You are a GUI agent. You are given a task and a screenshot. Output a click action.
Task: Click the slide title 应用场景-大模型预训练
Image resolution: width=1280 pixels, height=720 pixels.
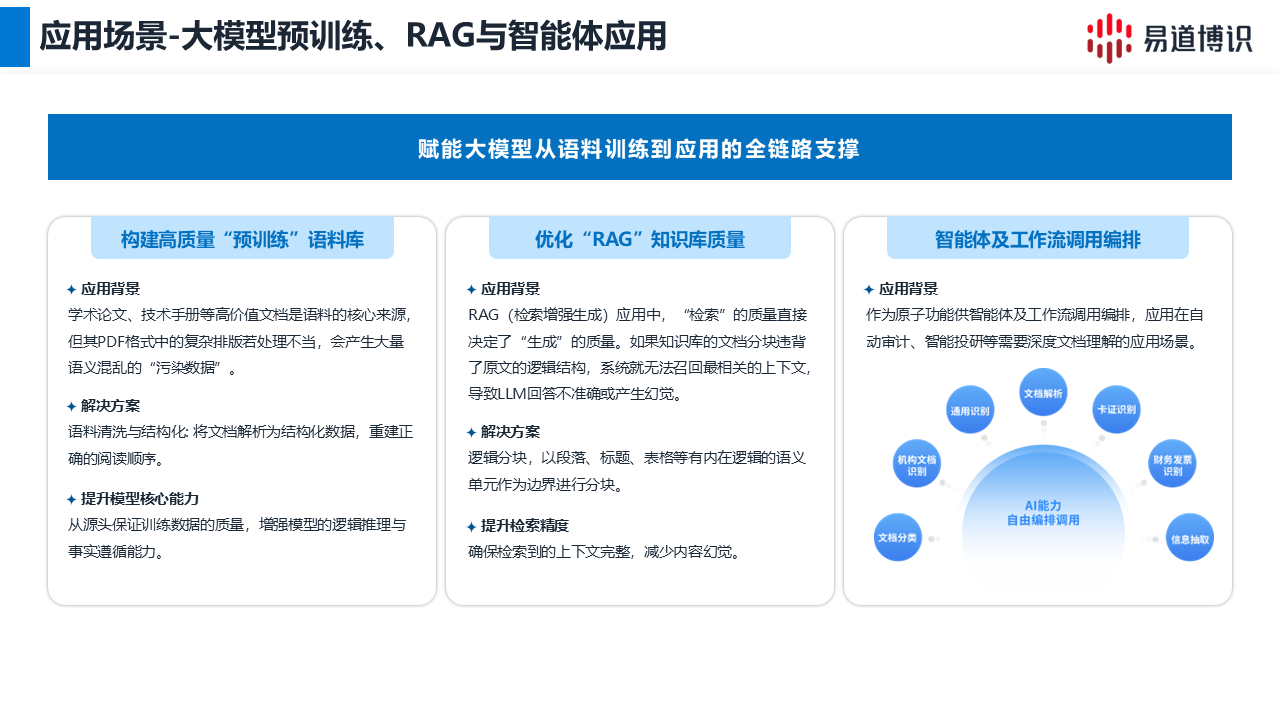coord(352,37)
